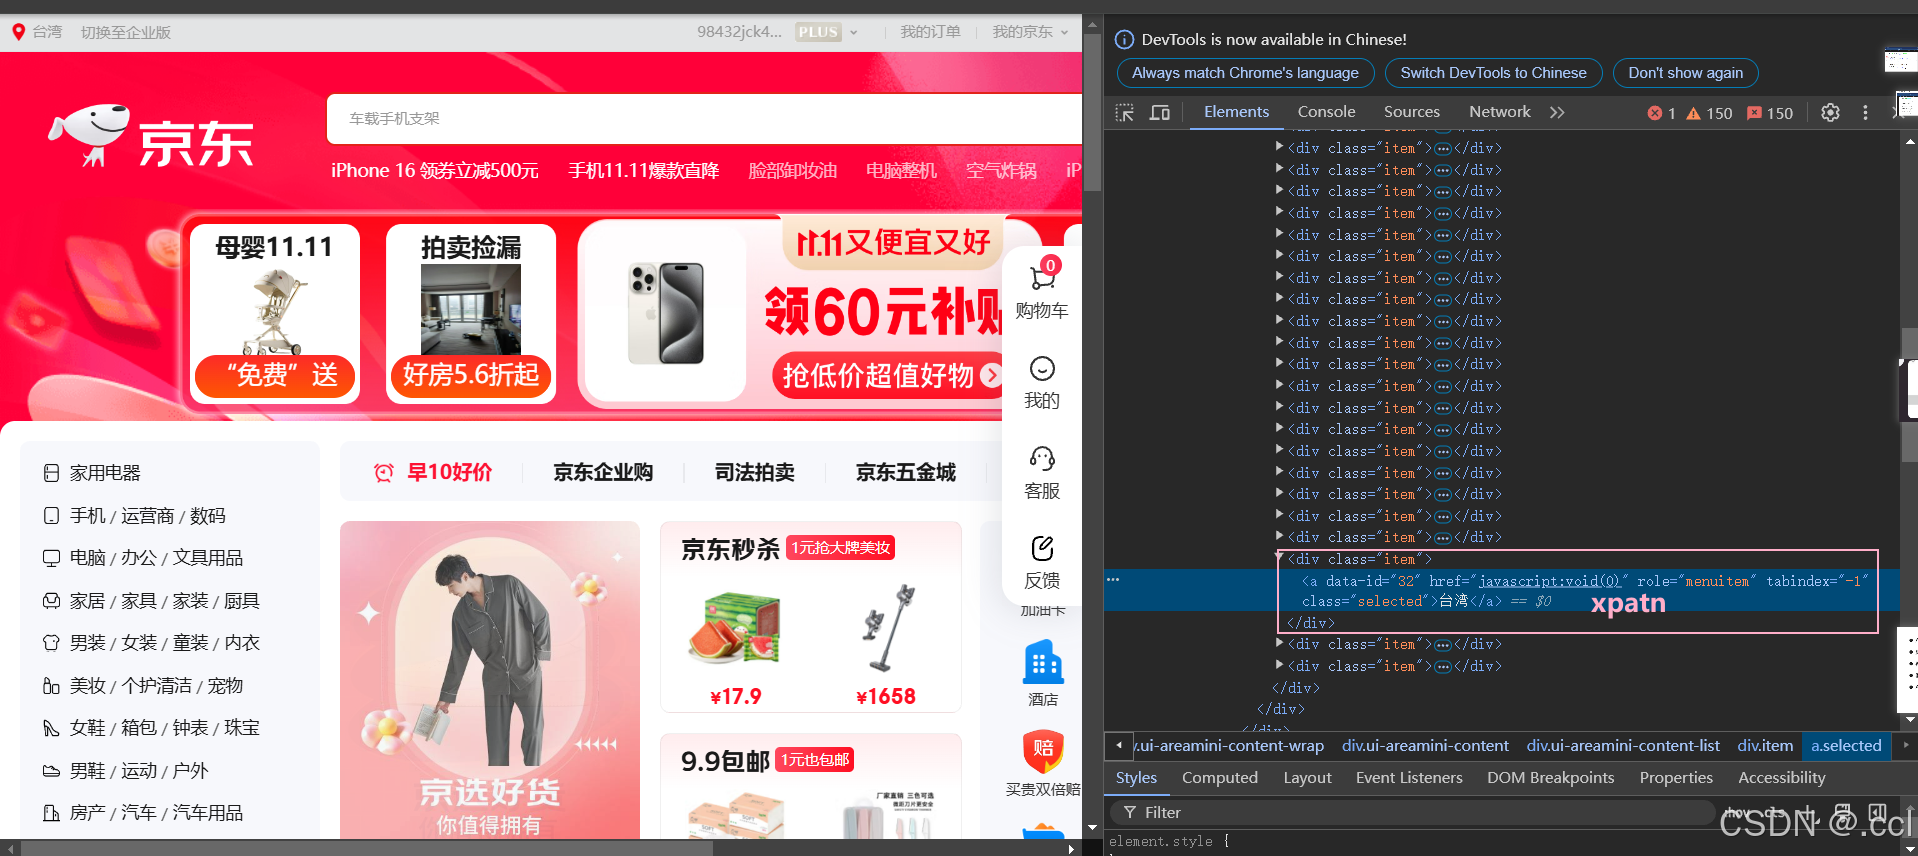The image size is (1918, 856).
Task: Click the red issues flag count 150
Action: pyautogui.click(x=1770, y=113)
